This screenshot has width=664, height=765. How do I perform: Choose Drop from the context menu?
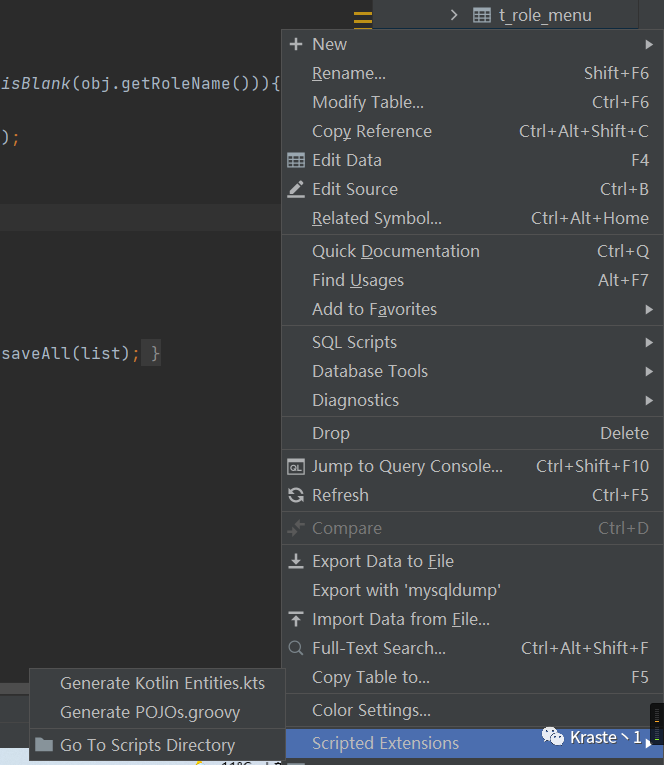pos(331,433)
